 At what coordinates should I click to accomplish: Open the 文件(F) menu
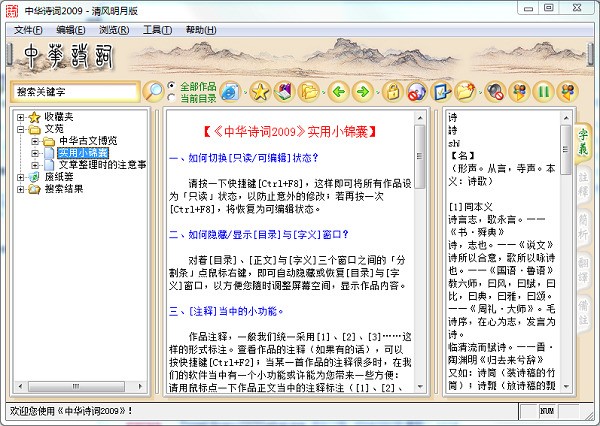click(28, 30)
